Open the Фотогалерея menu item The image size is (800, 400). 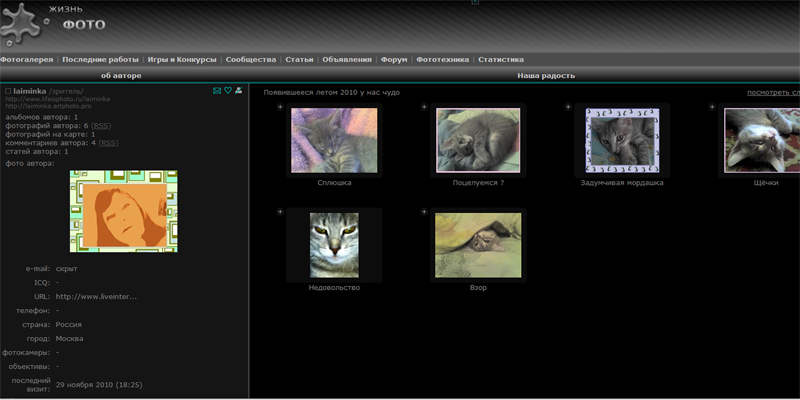click(x=27, y=60)
